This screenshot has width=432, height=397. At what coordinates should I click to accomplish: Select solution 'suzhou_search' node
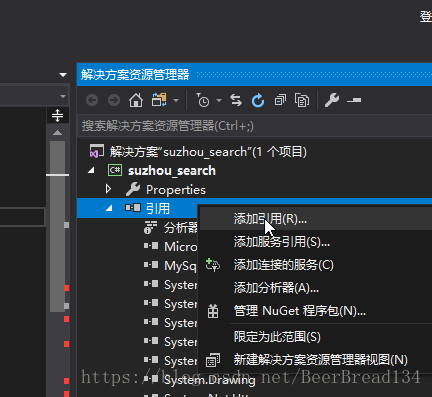tap(208, 152)
